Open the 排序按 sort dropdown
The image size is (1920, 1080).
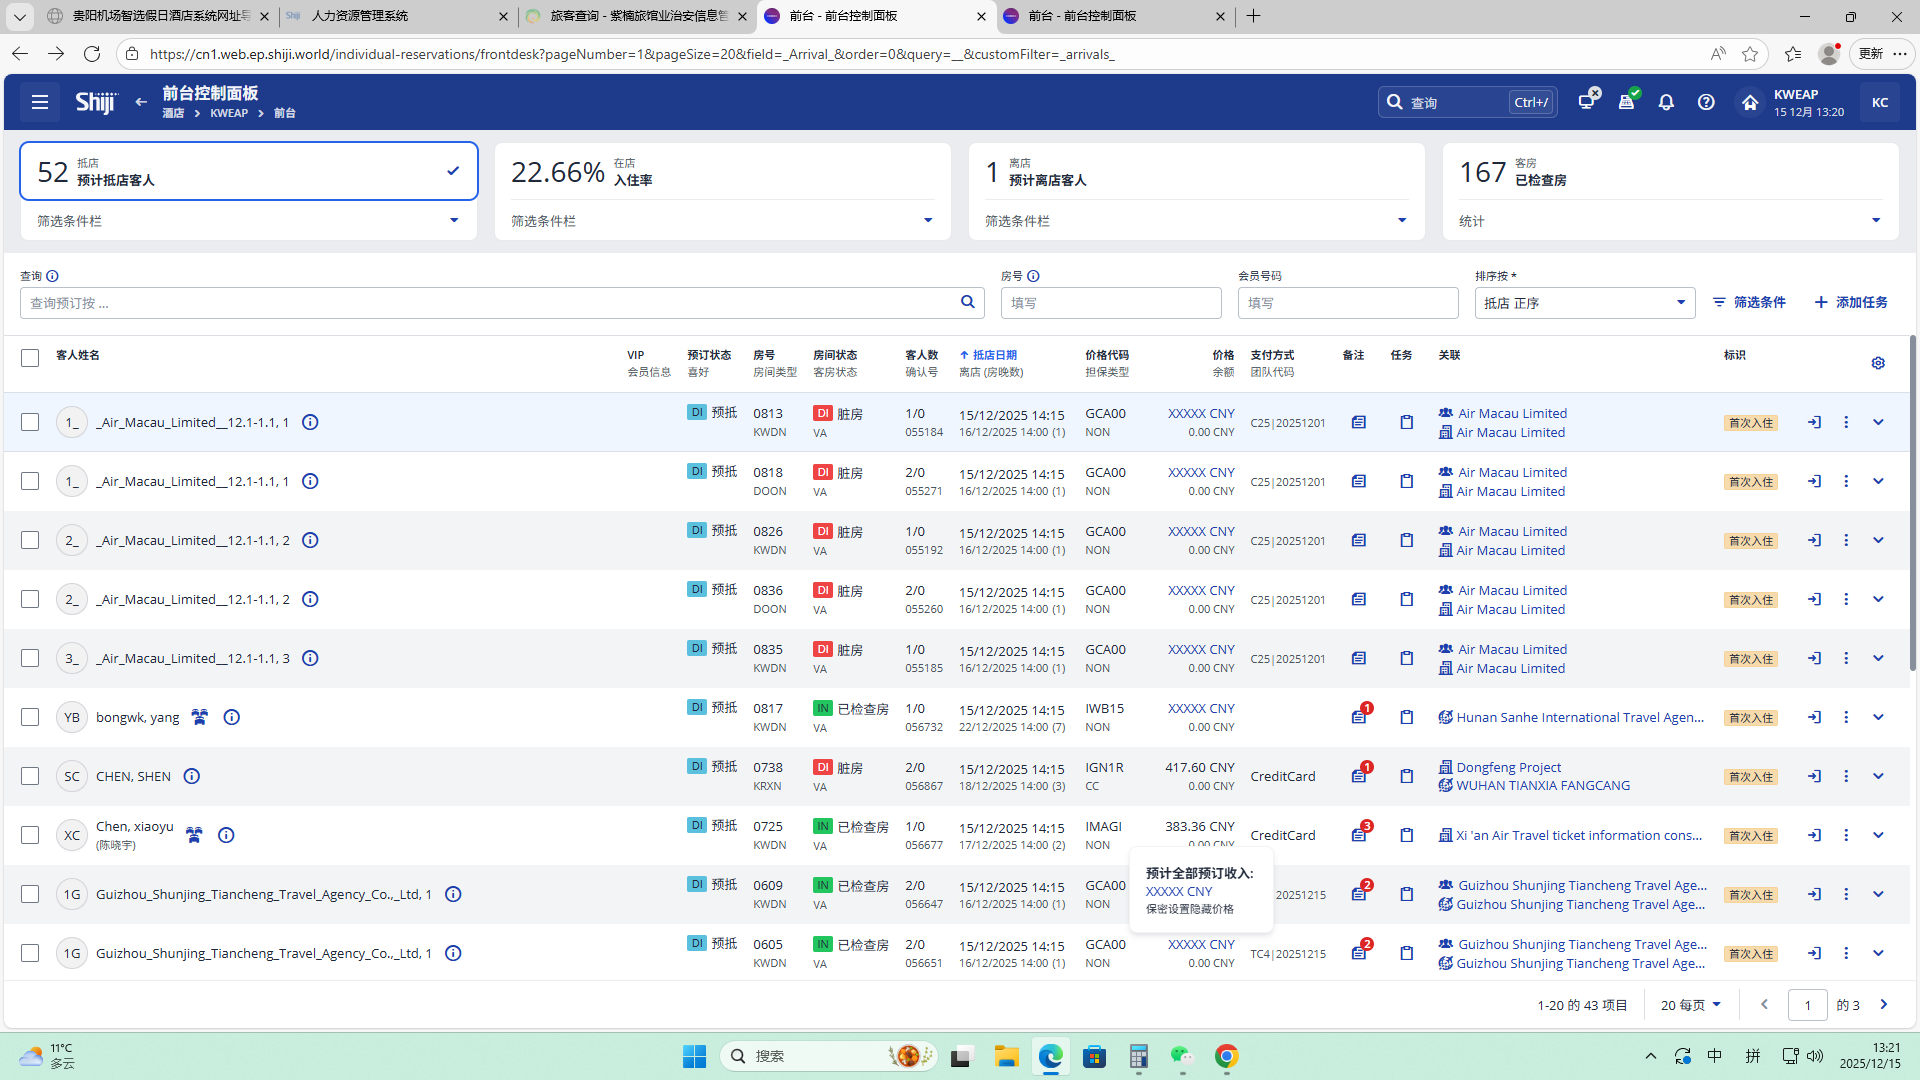coord(1584,303)
